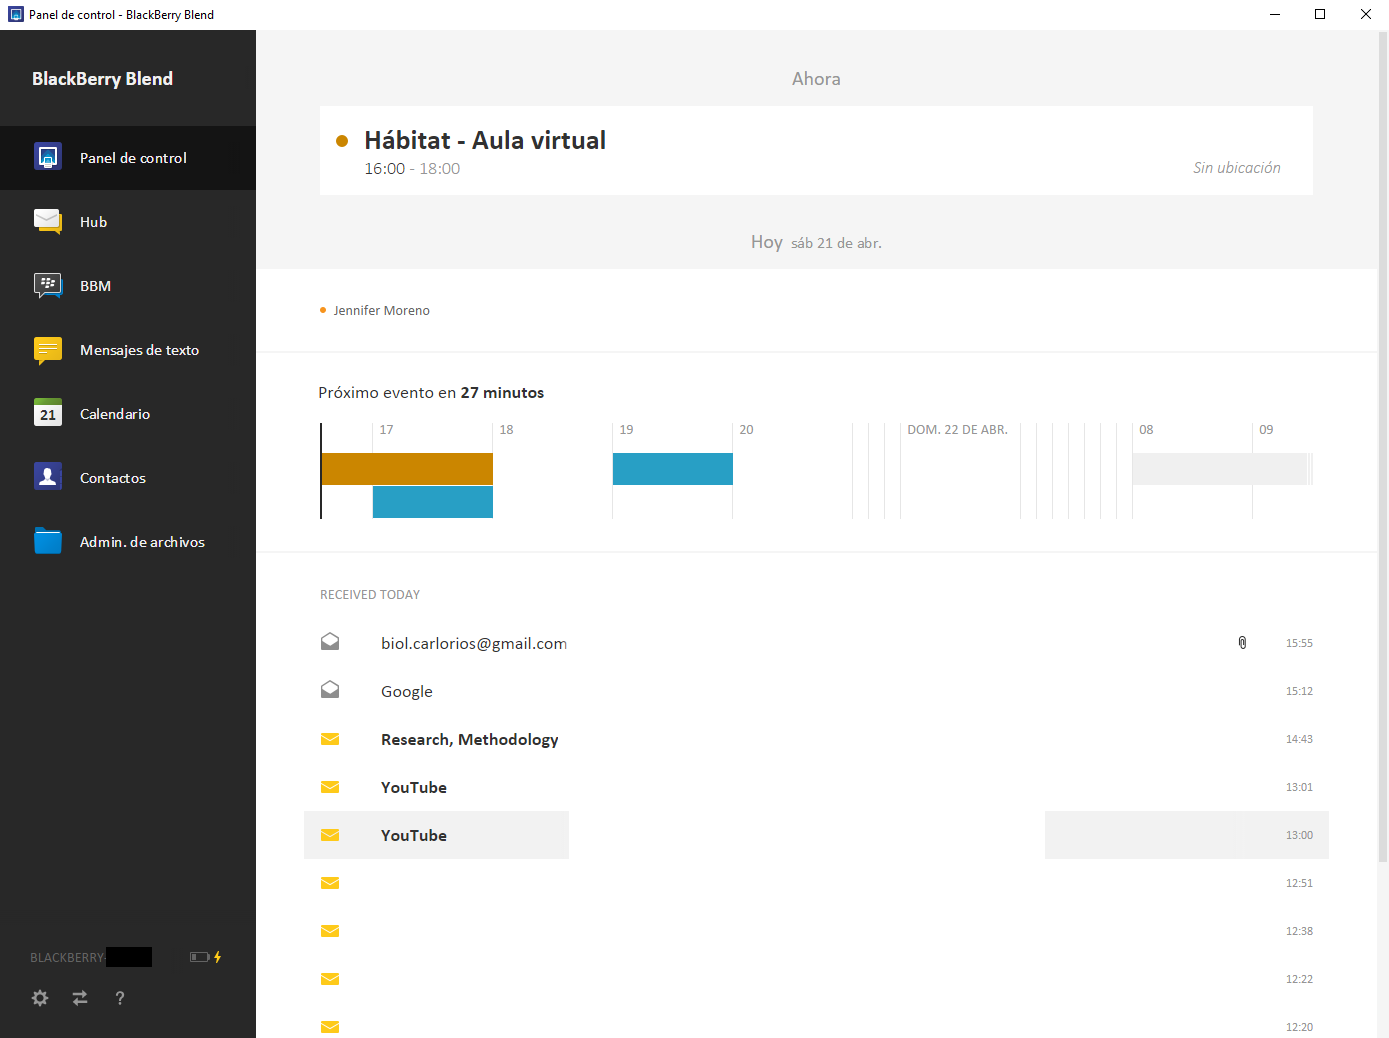
Task: Select Mensajes de texto menu label
Action: coord(139,350)
